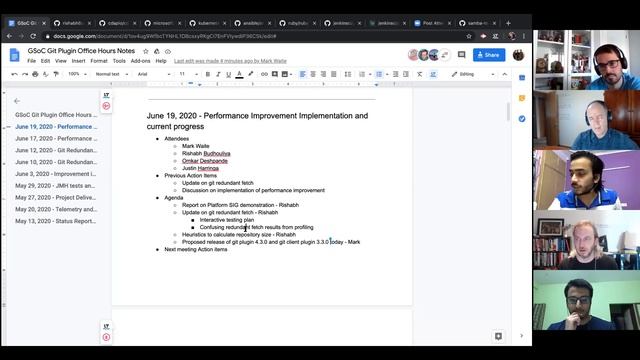Click the blue Share button

[x=489, y=55]
